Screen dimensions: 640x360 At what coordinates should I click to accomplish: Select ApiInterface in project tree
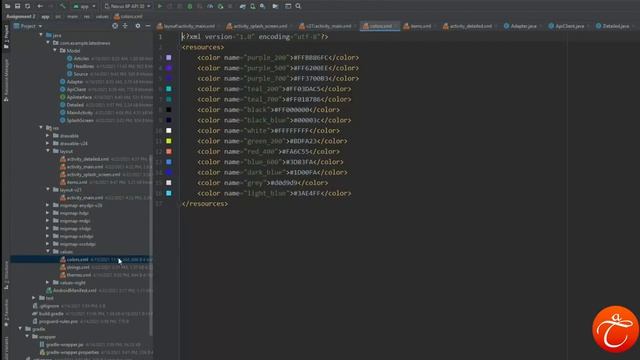(x=79, y=97)
